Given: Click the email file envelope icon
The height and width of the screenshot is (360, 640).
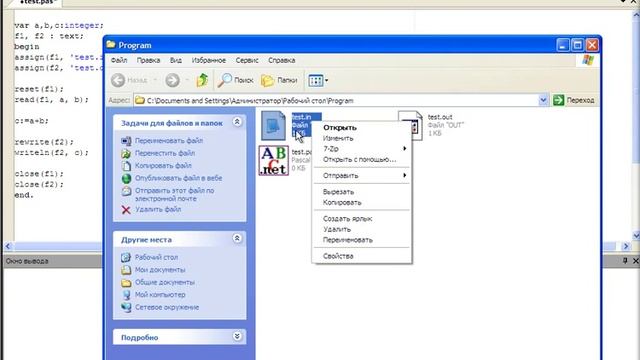Looking at the screenshot, I should (127, 191).
